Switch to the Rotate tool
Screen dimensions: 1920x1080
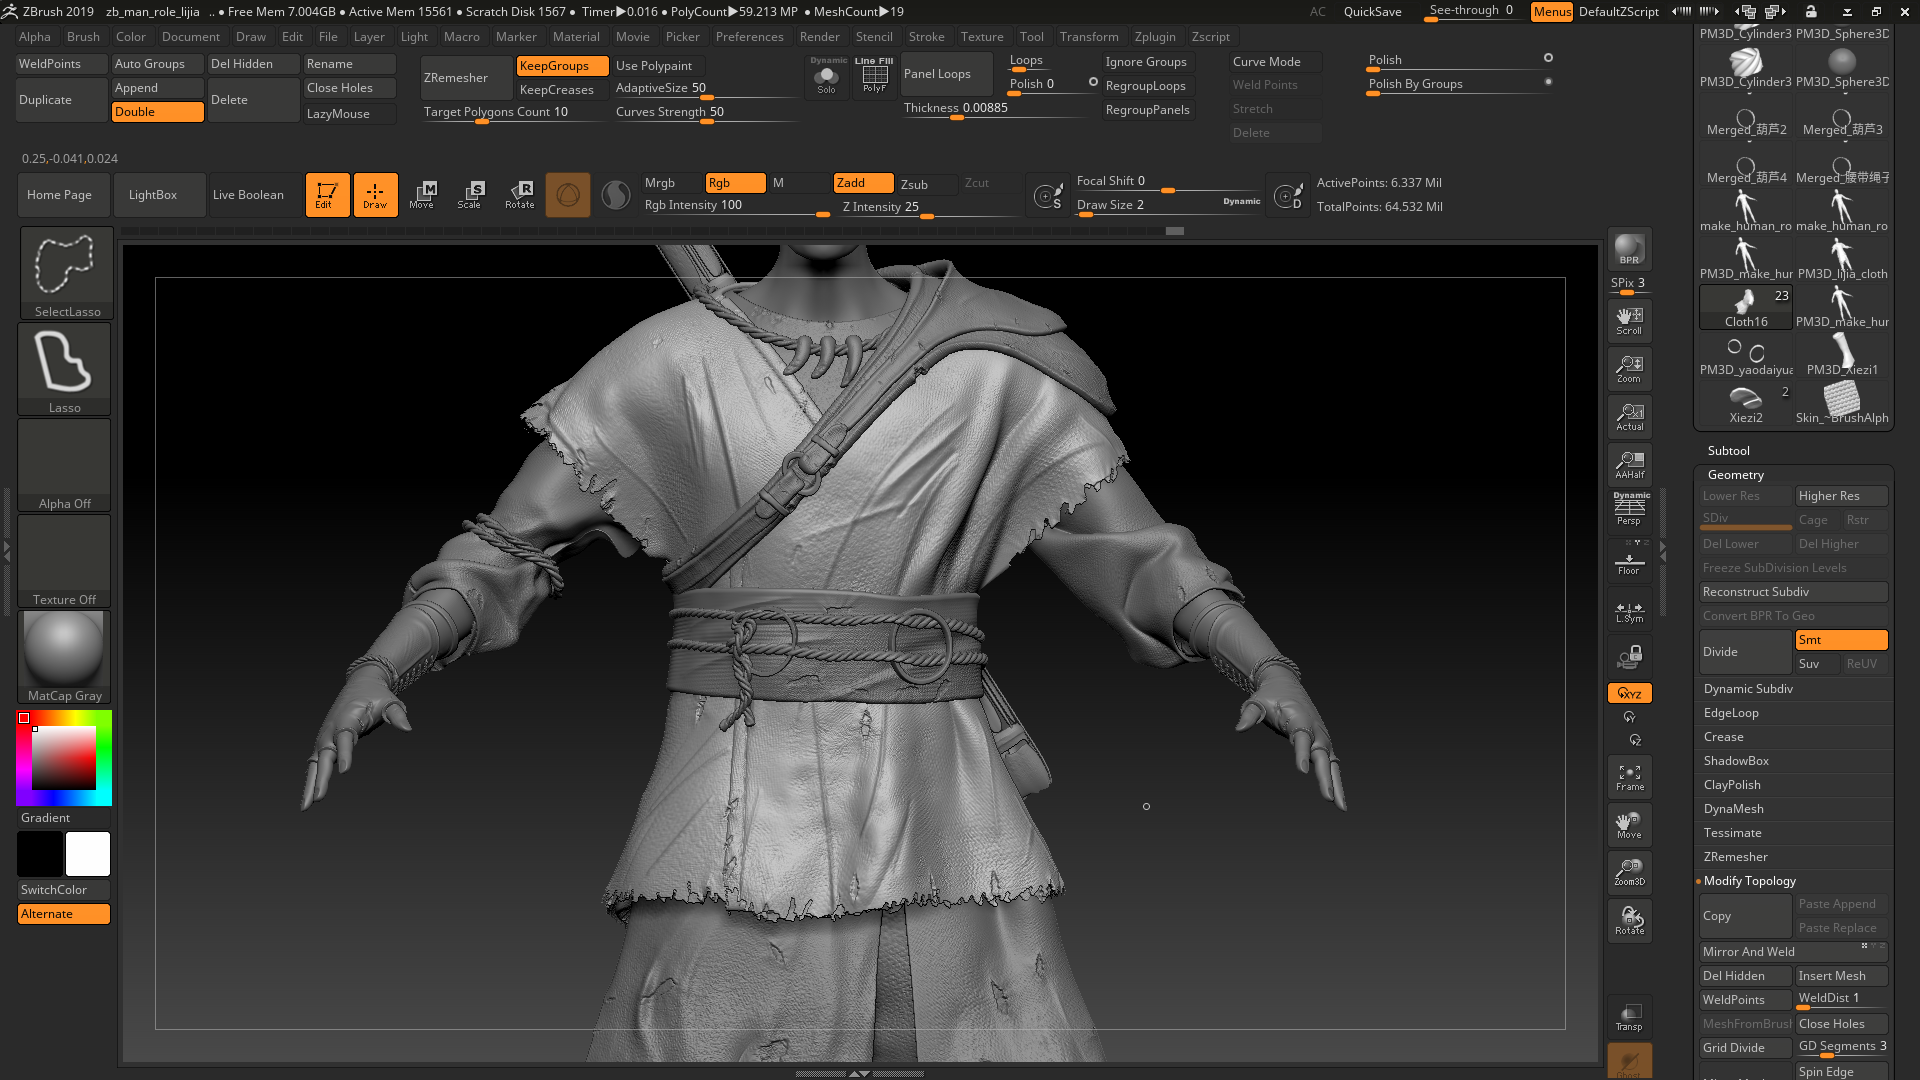[x=519, y=195]
